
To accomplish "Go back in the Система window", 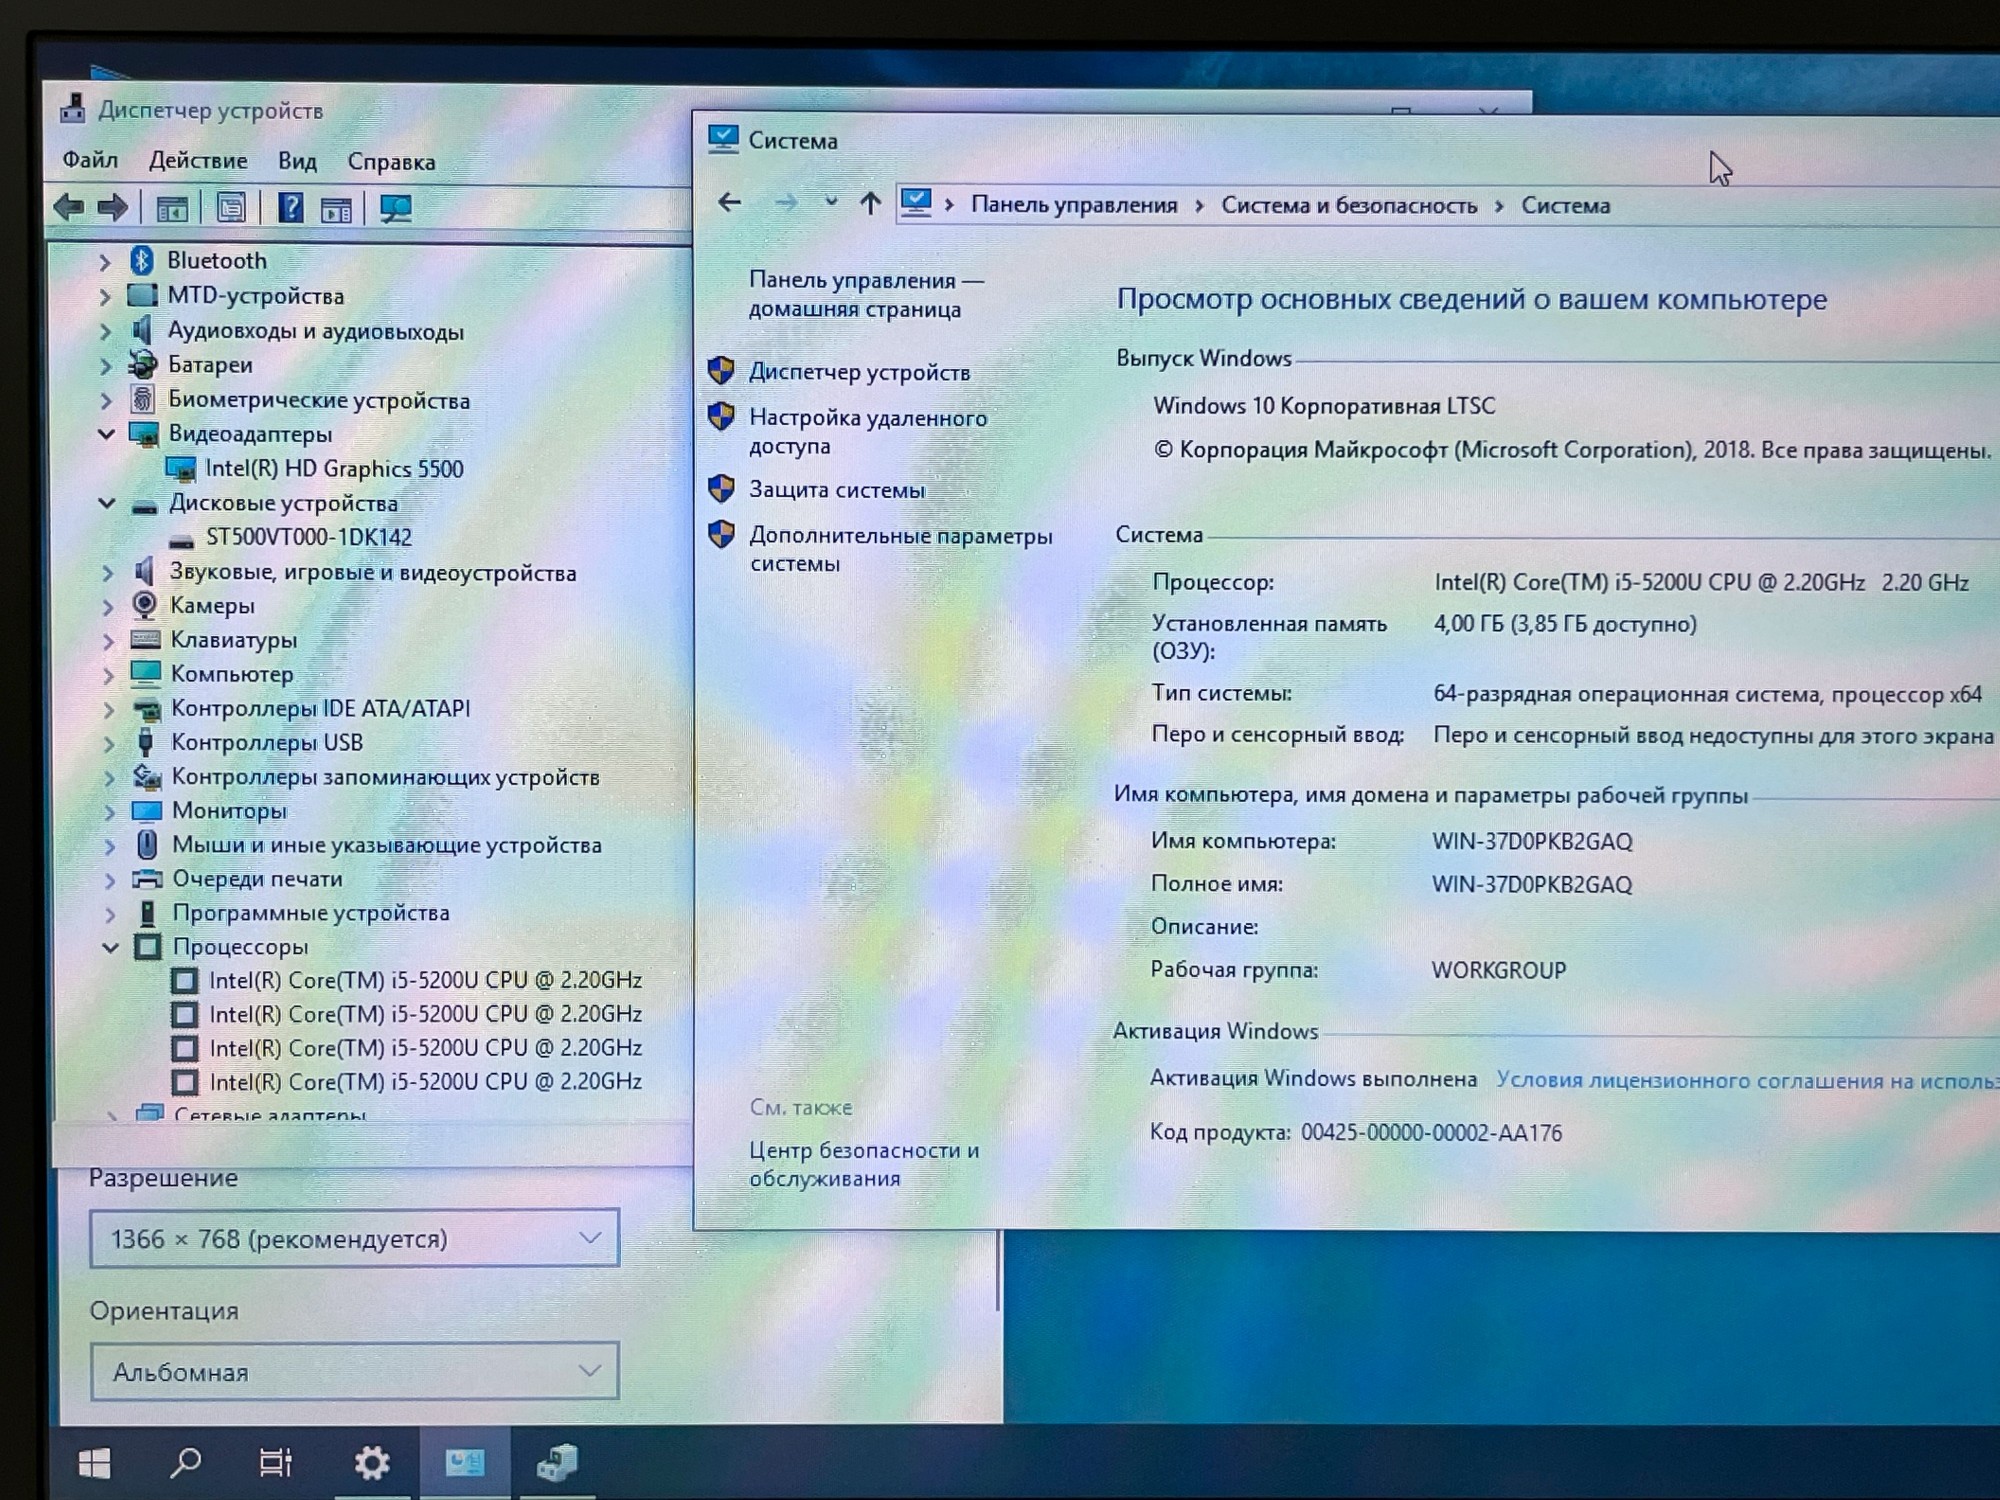I will [x=729, y=202].
